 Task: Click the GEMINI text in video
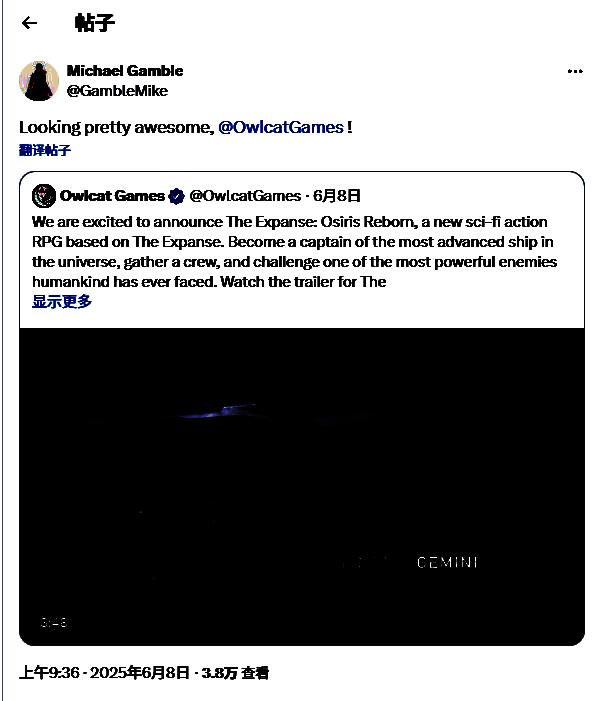(448, 562)
